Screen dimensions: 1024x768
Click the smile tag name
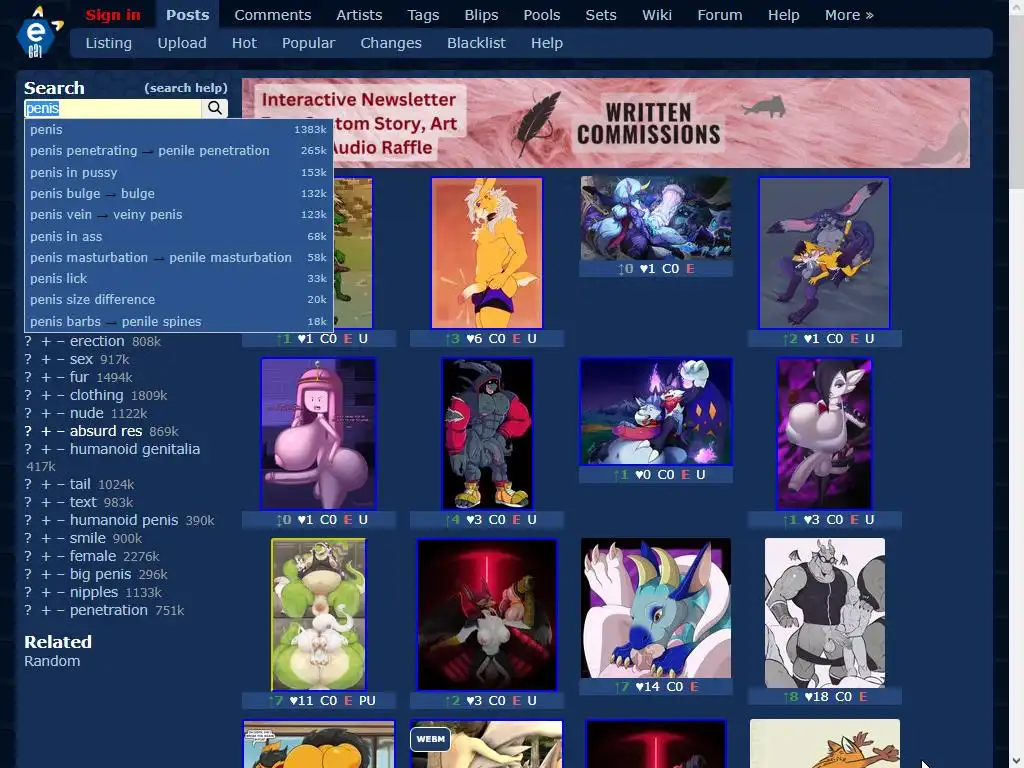coord(88,538)
